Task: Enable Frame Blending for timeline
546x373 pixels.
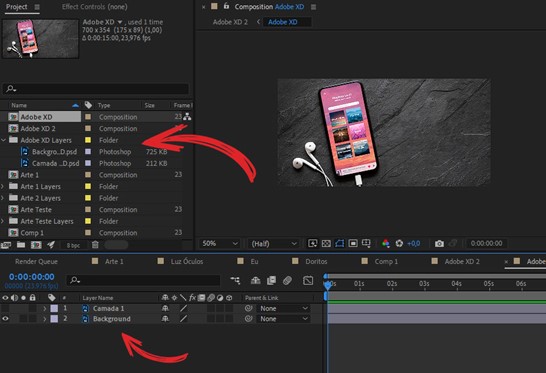Action: click(271, 280)
